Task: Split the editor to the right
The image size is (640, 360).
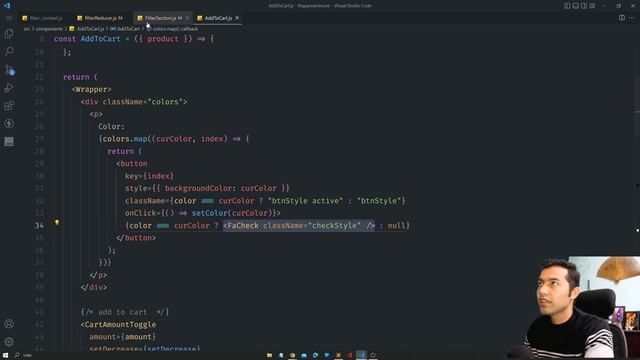Action: click(x=622, y=18)
